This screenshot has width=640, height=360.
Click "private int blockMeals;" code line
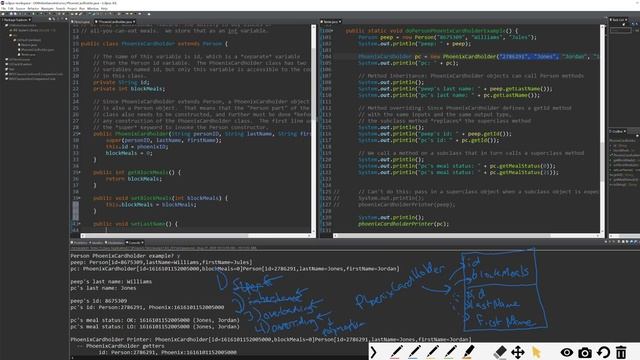click(x=129, y=89)
